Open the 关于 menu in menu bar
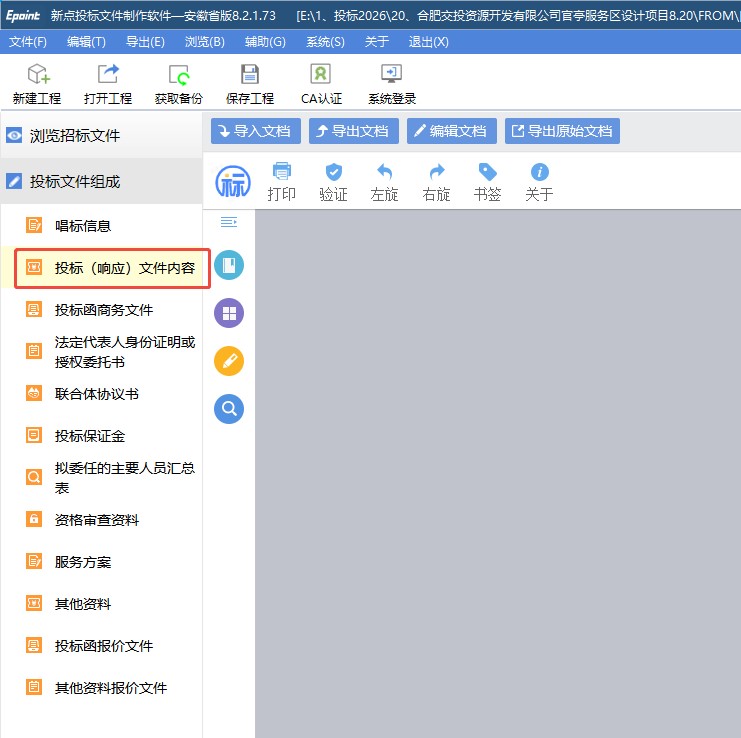The image size is (741, 738). pos(377,42)
